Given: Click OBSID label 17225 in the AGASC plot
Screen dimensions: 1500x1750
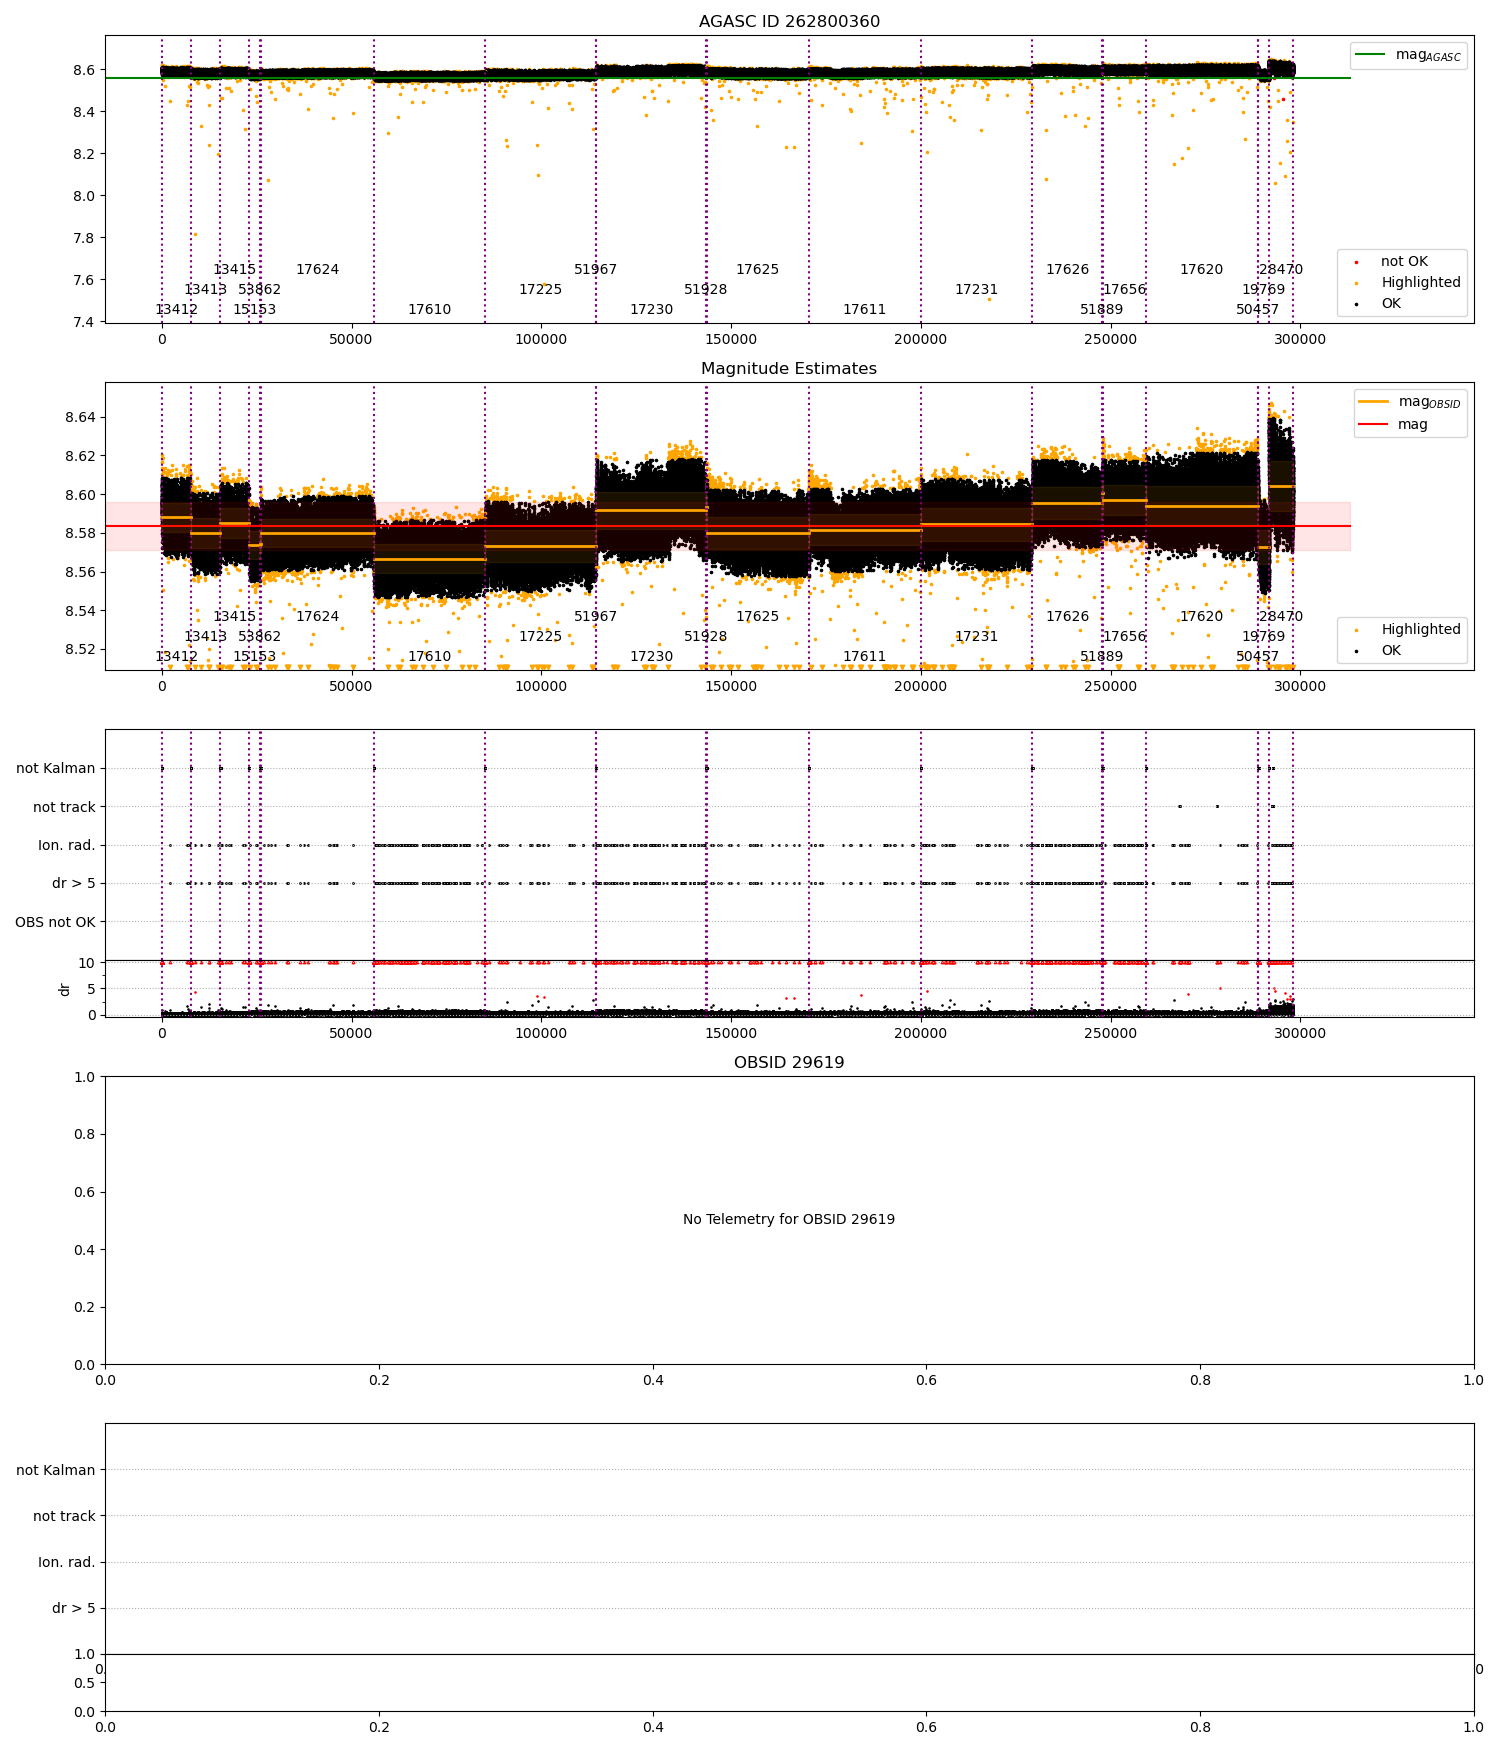Looking at the screenshot, I should [x=540, y=290].
